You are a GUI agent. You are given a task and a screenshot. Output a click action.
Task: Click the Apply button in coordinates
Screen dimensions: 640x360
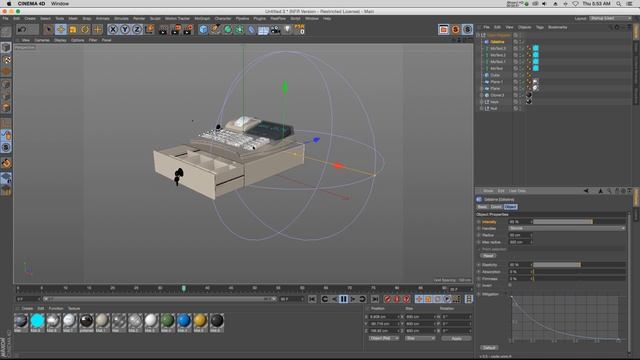456,338
